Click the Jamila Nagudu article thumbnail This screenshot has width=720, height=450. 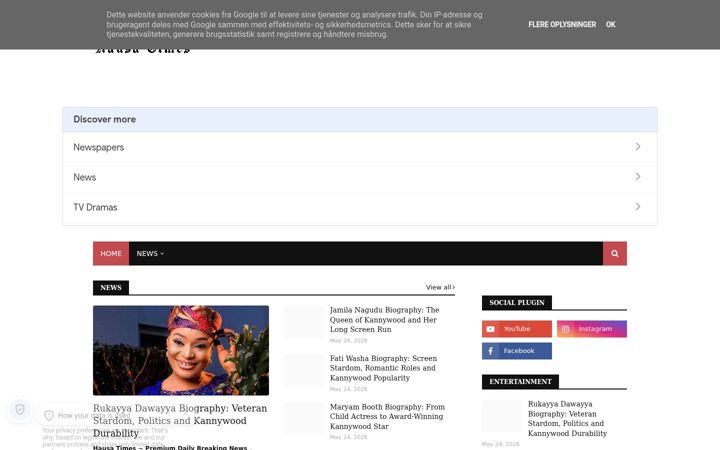click(x=304, y=321)
